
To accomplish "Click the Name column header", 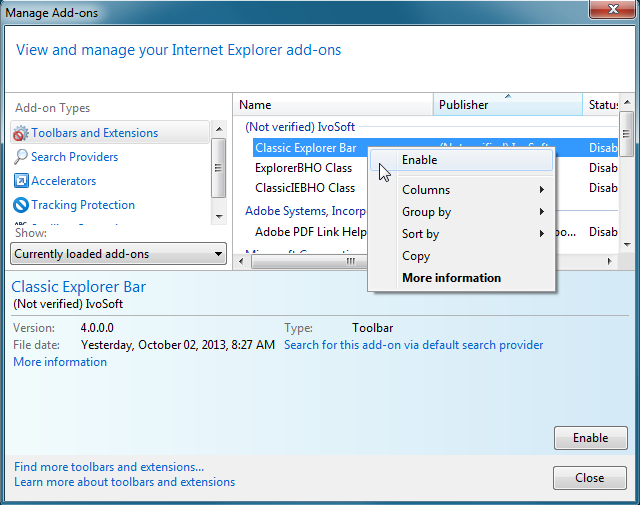I will (x=300, y=105).
